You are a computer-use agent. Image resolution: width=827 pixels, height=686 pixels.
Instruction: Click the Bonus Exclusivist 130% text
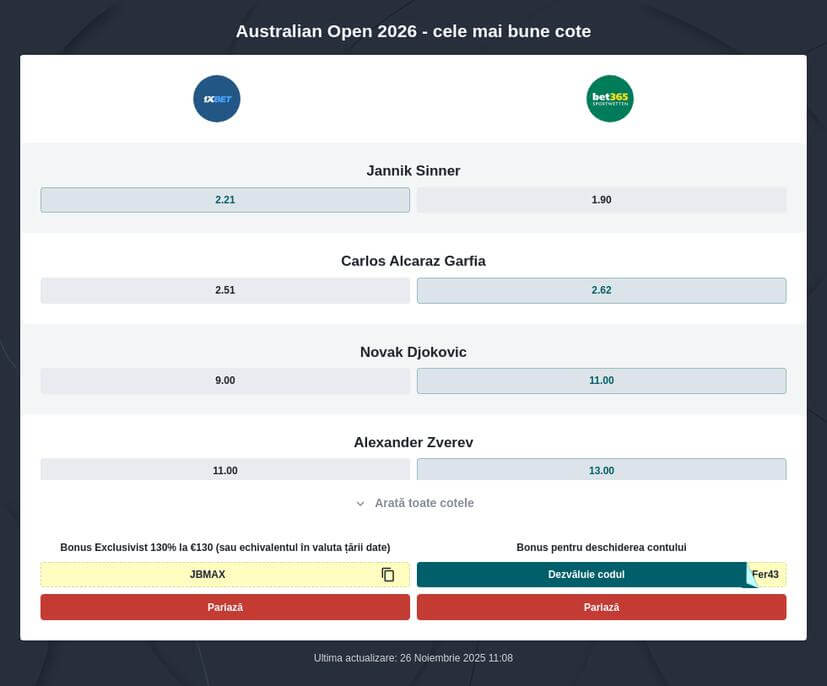pos(225,548)
